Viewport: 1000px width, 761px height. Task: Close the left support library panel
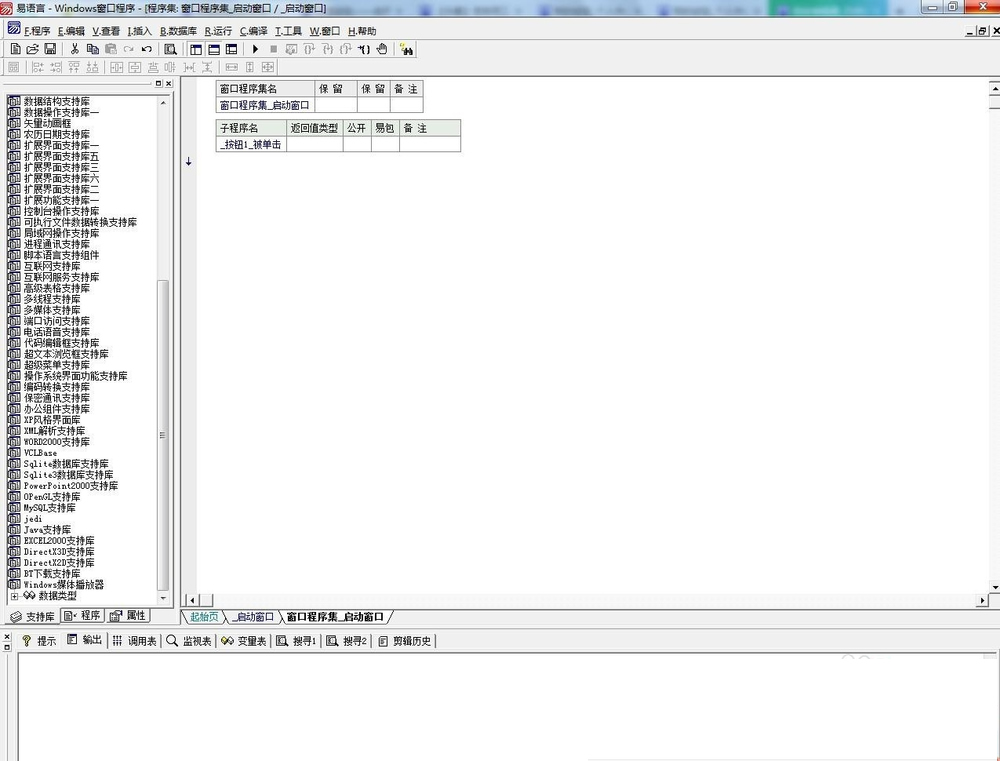pos(168,84)
